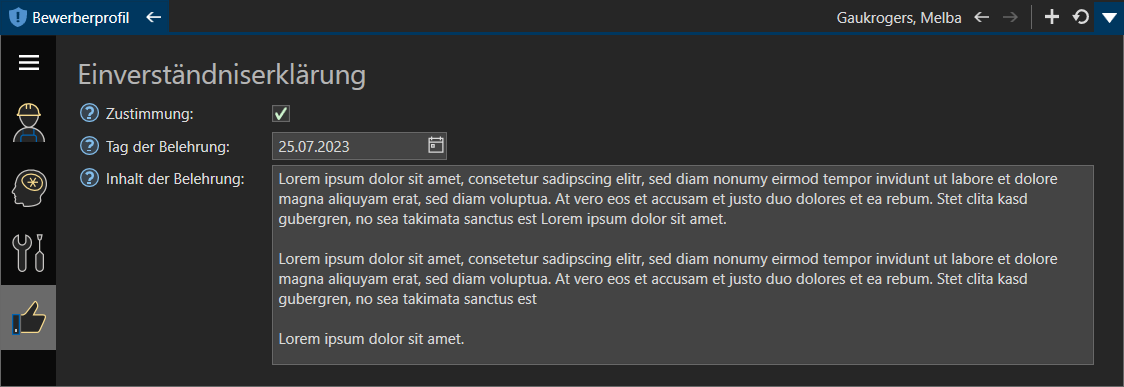Go back with arrow beside Bewerberprofil

coord(153,17)
